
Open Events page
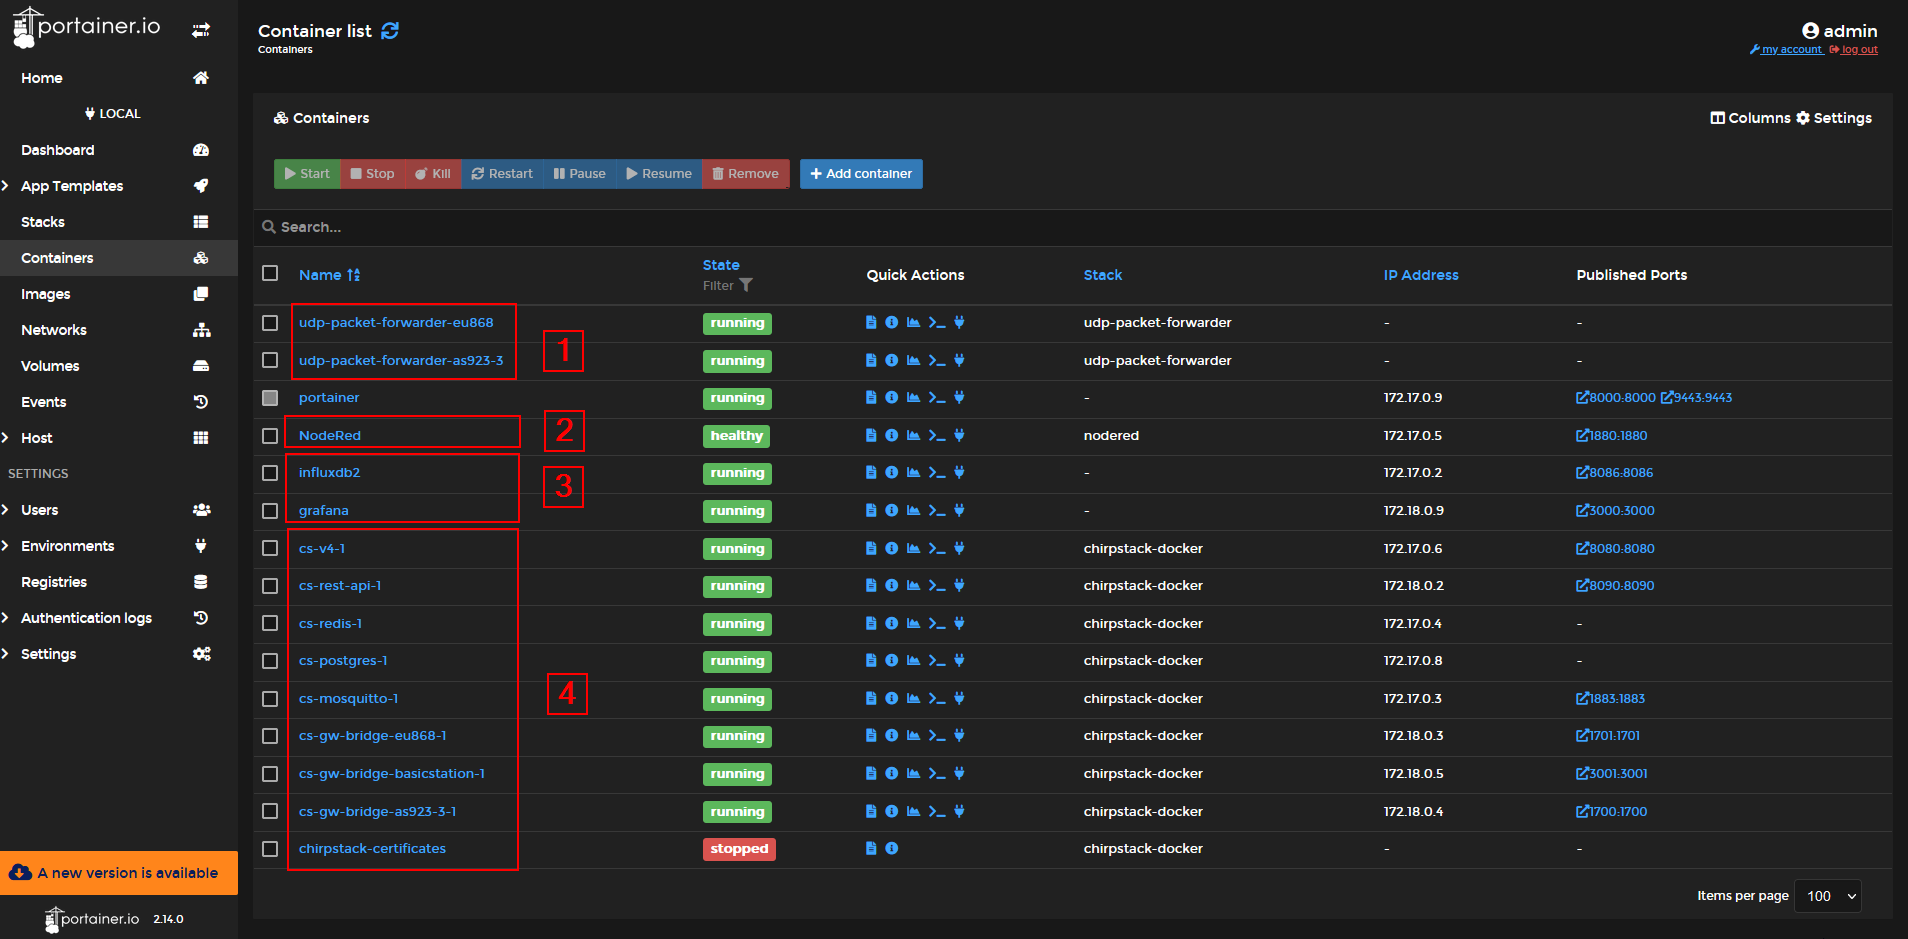[x=44, y=402]
